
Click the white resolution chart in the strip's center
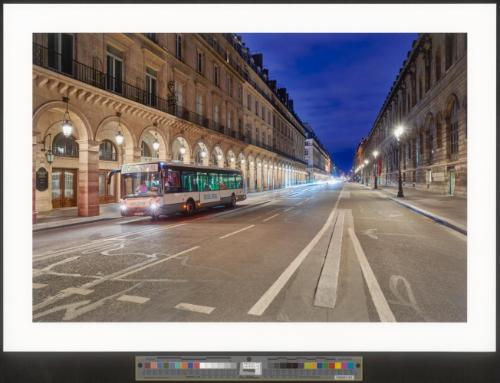click(251, 368)
